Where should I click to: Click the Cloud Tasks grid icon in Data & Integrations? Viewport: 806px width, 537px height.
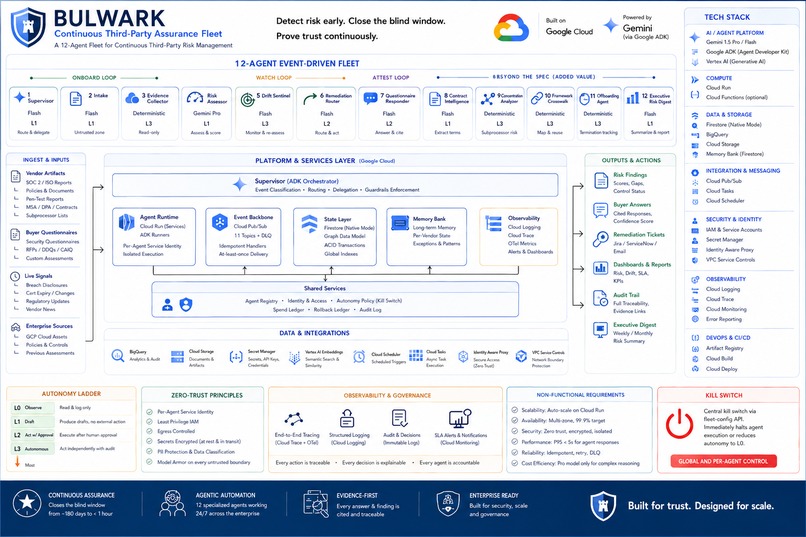[x=416, y=356]
